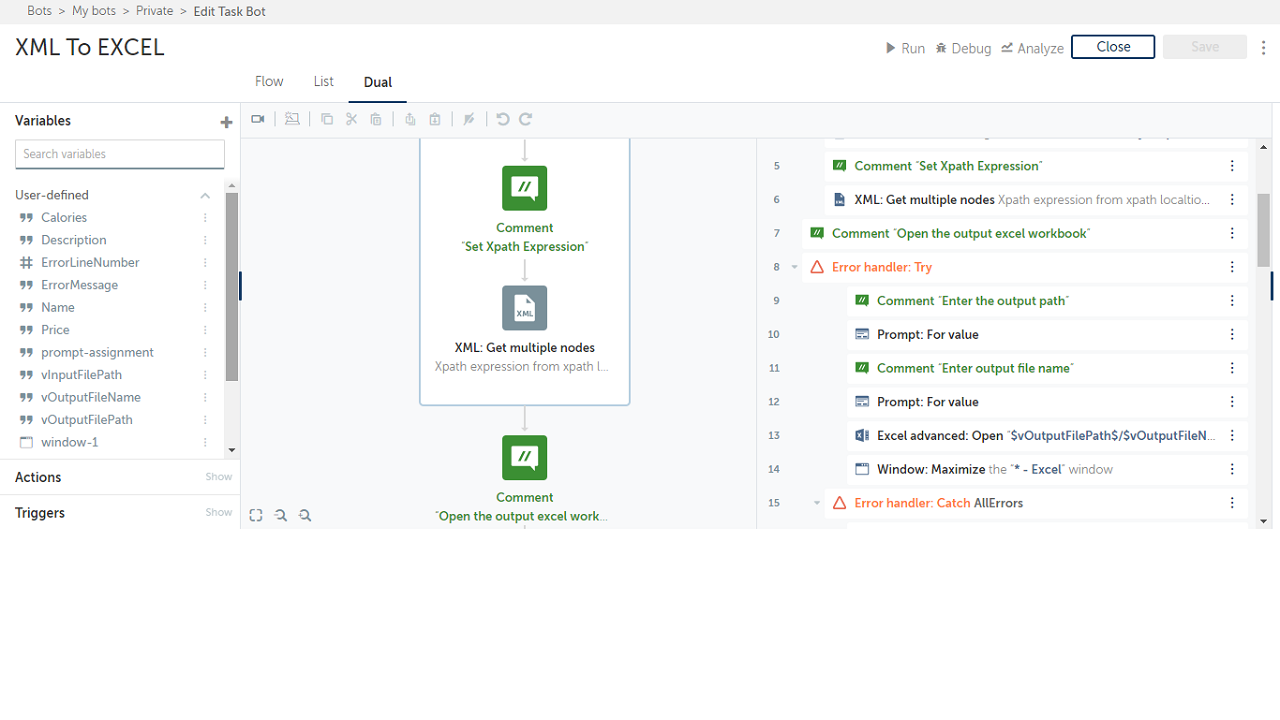Click the Redo icon in toolbar

(526, 119)
